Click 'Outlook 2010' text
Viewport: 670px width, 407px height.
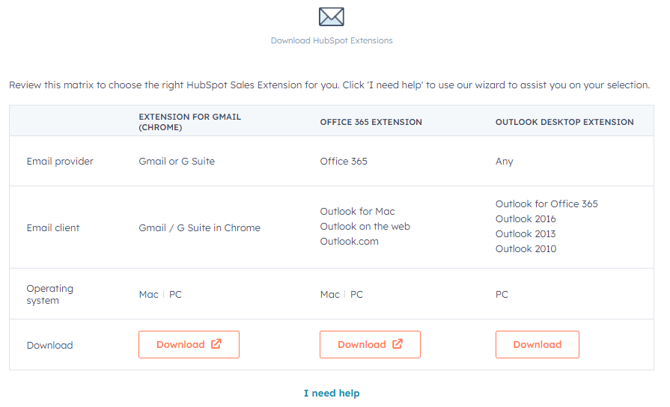(526, 249)
